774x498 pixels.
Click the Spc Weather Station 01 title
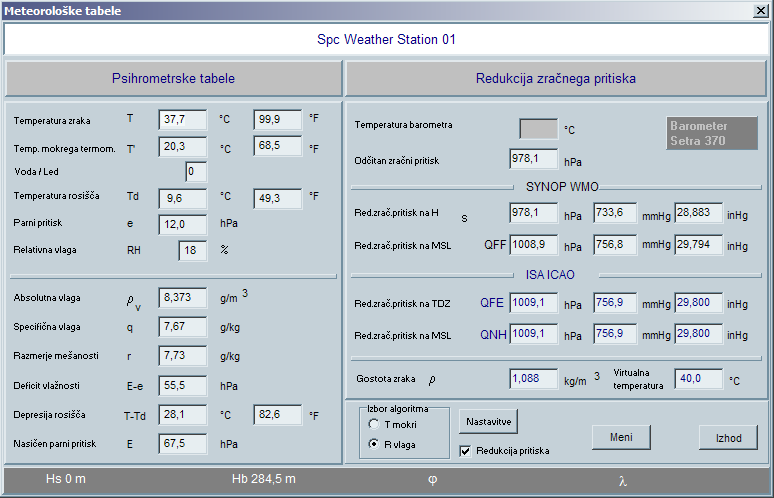(x=386, y=39)
